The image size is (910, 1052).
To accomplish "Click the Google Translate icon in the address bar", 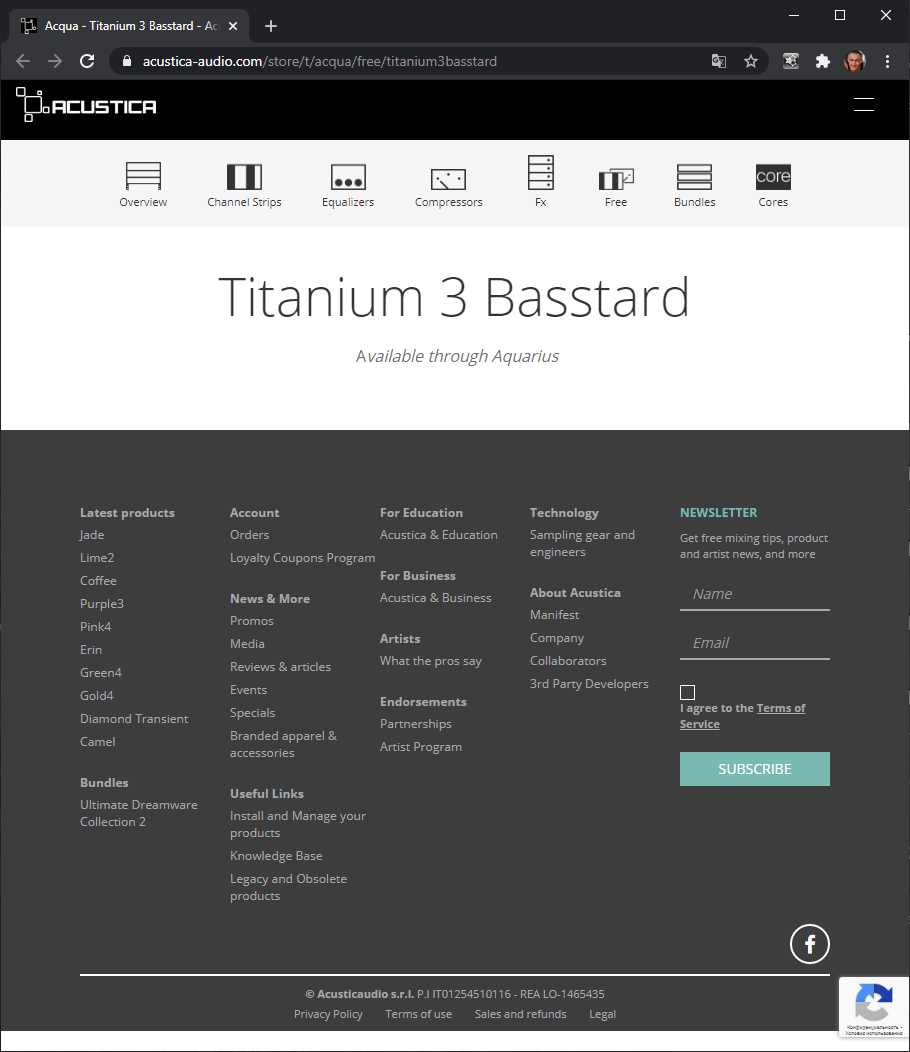I will [719, 61].
